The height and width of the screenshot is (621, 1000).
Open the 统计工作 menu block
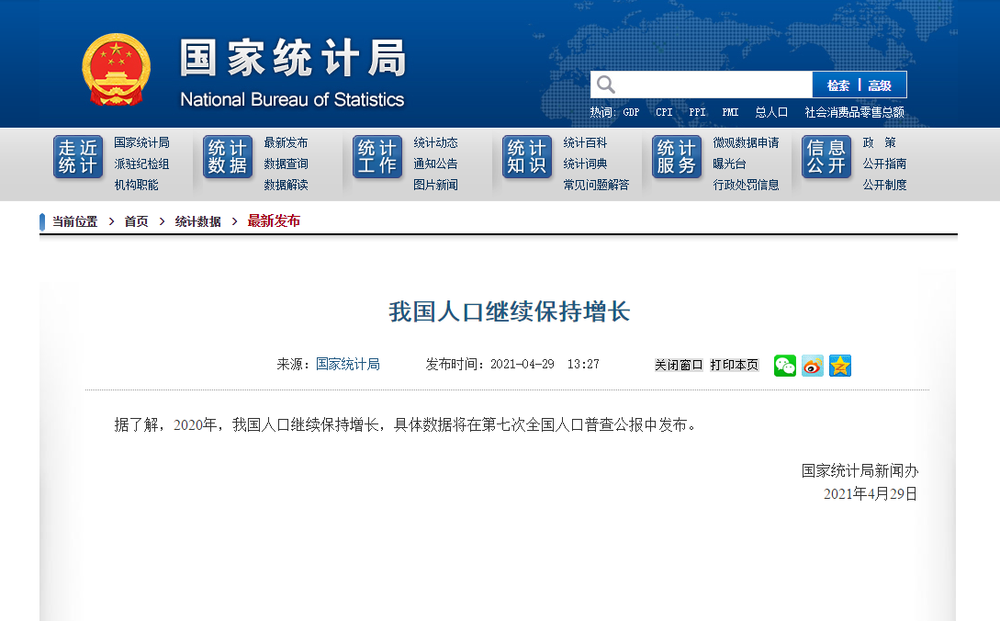pos(378,157)
